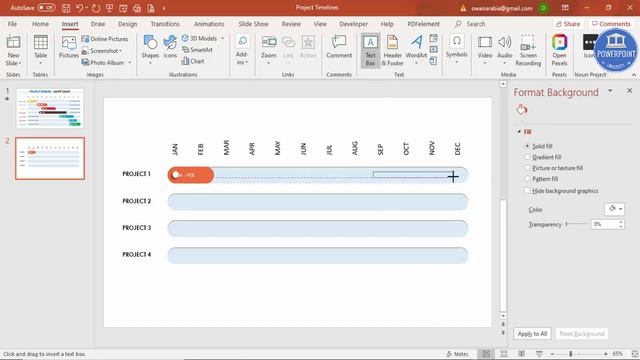Click the PROJECT 3 label
This screenshot has width=640, height=360.
tap(137, 228)
